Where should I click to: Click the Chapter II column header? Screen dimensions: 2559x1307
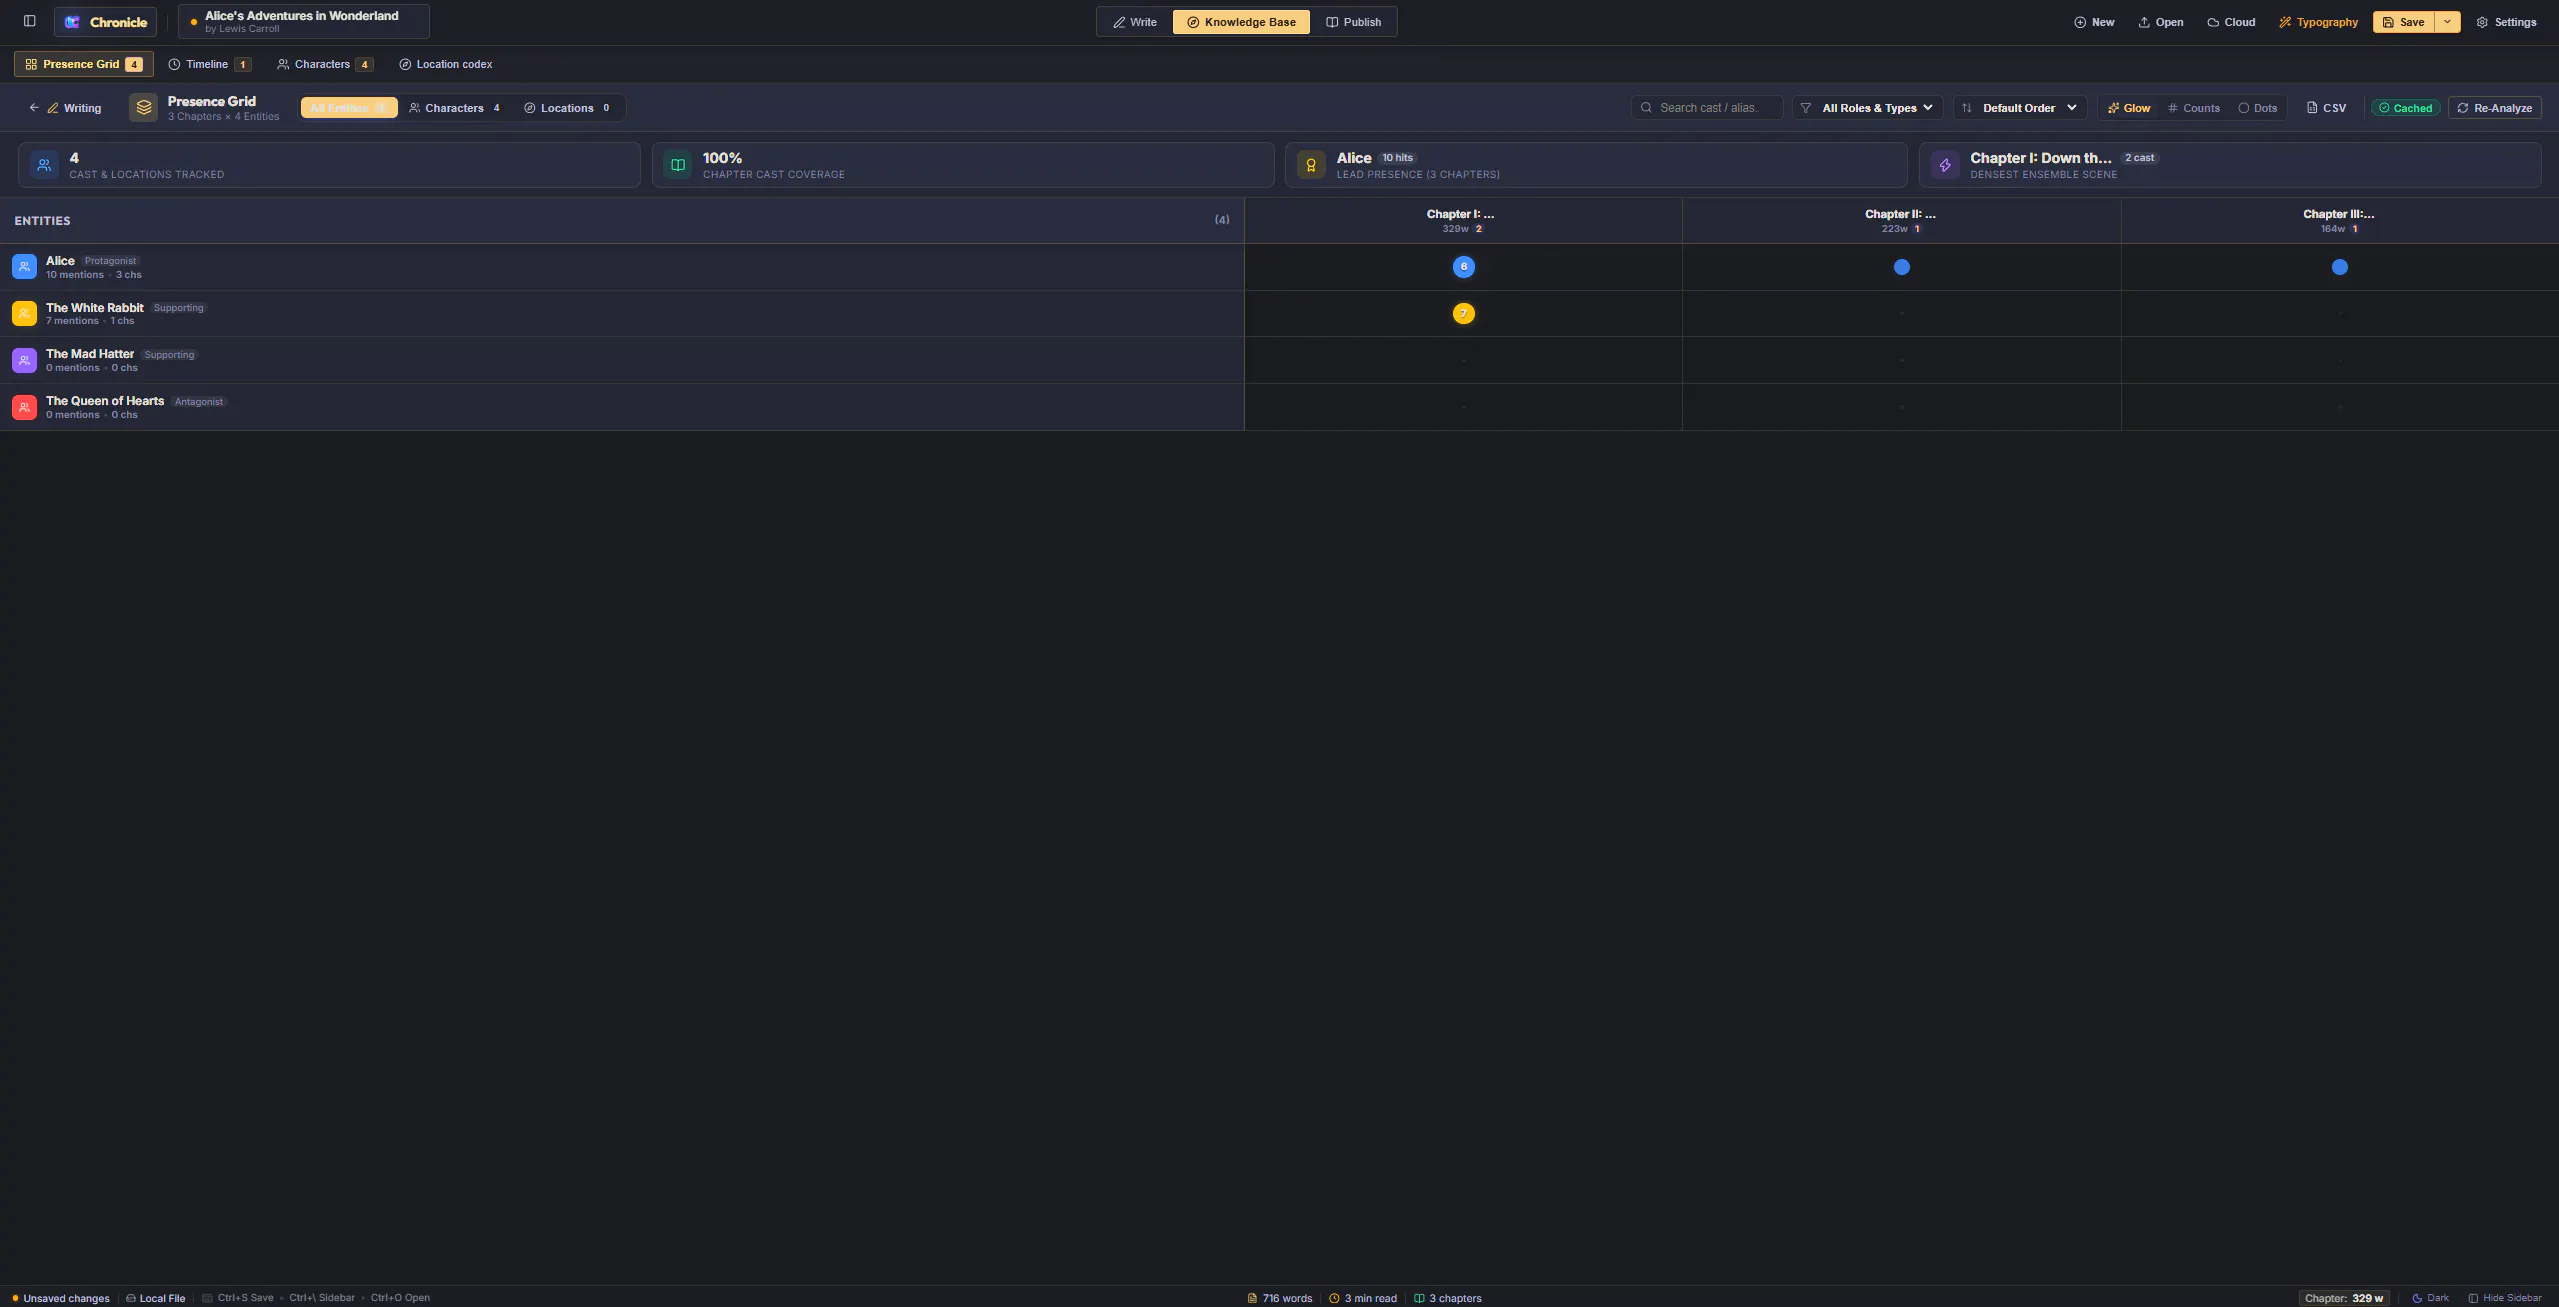[x=1901, y=221]
